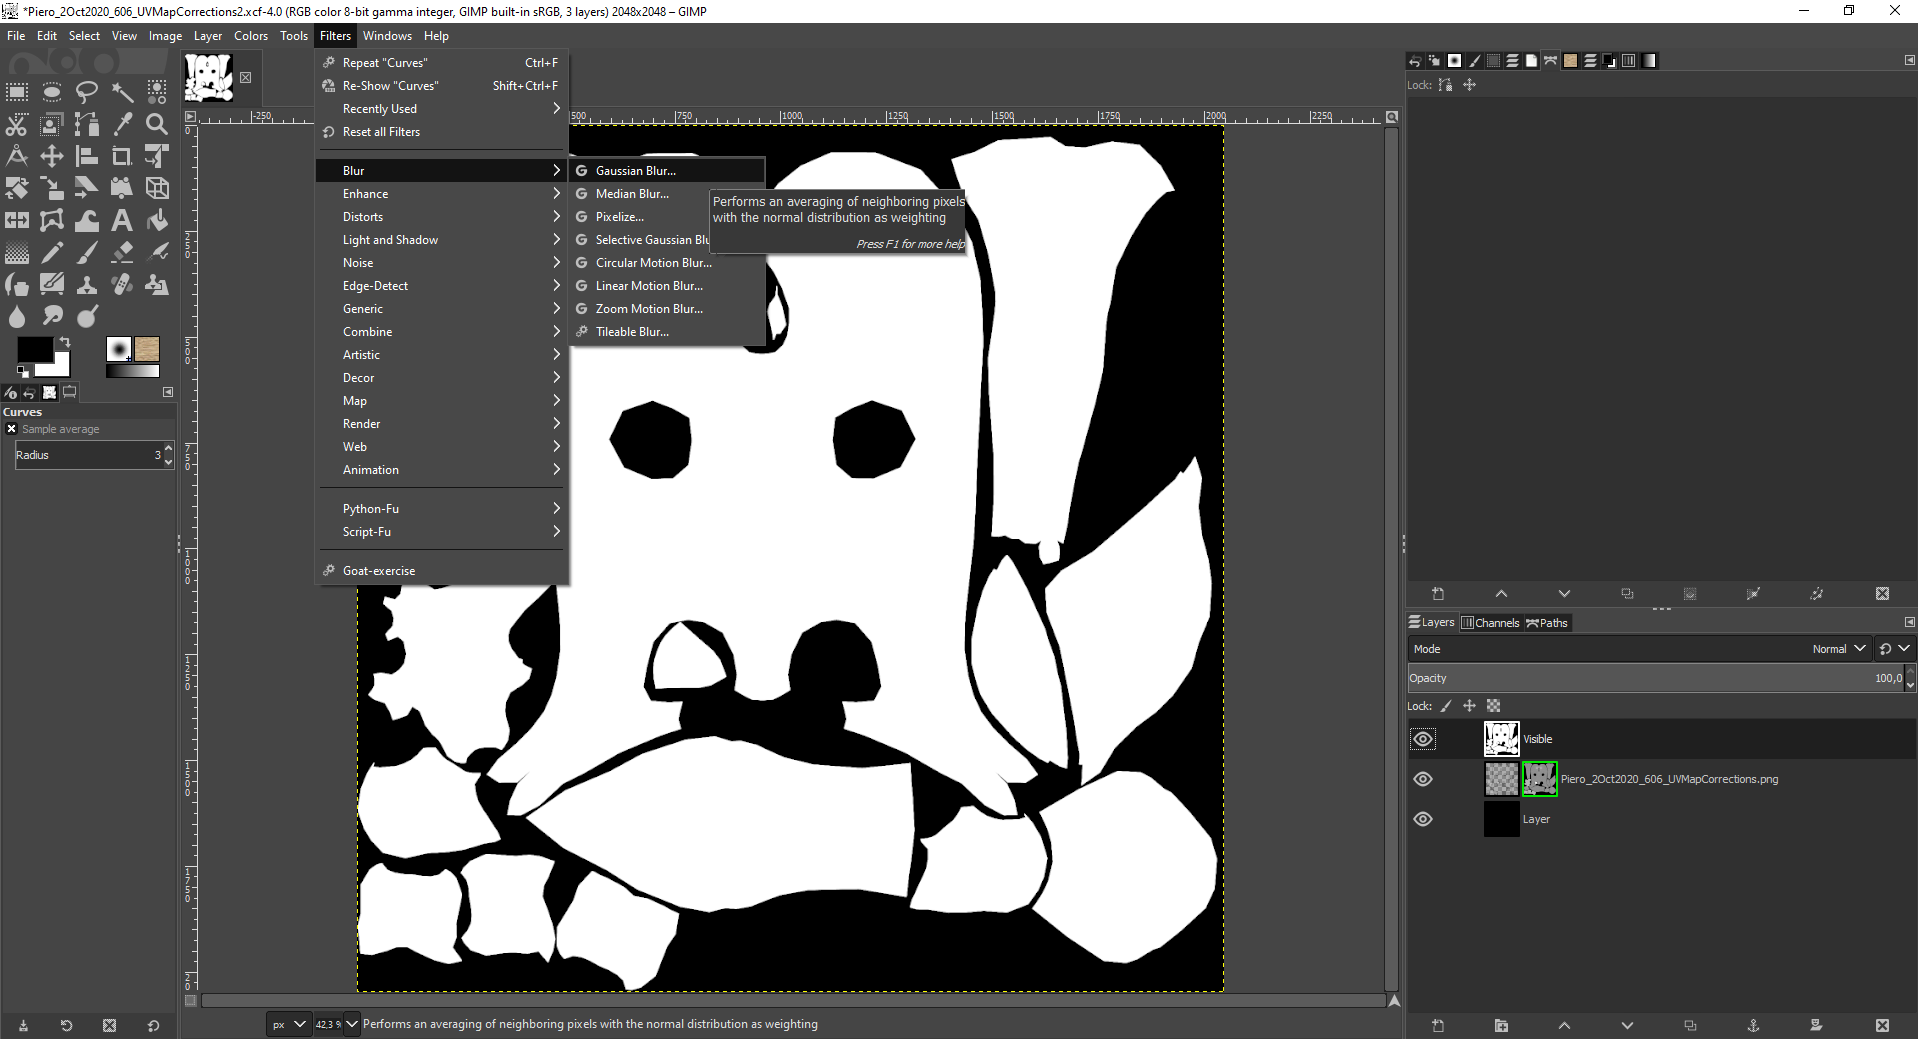This screenshot has width=1918, height=1039.
Task: Choose the Zoom magnifier tool
Action: pyautogui.click(x=157, y=124)
